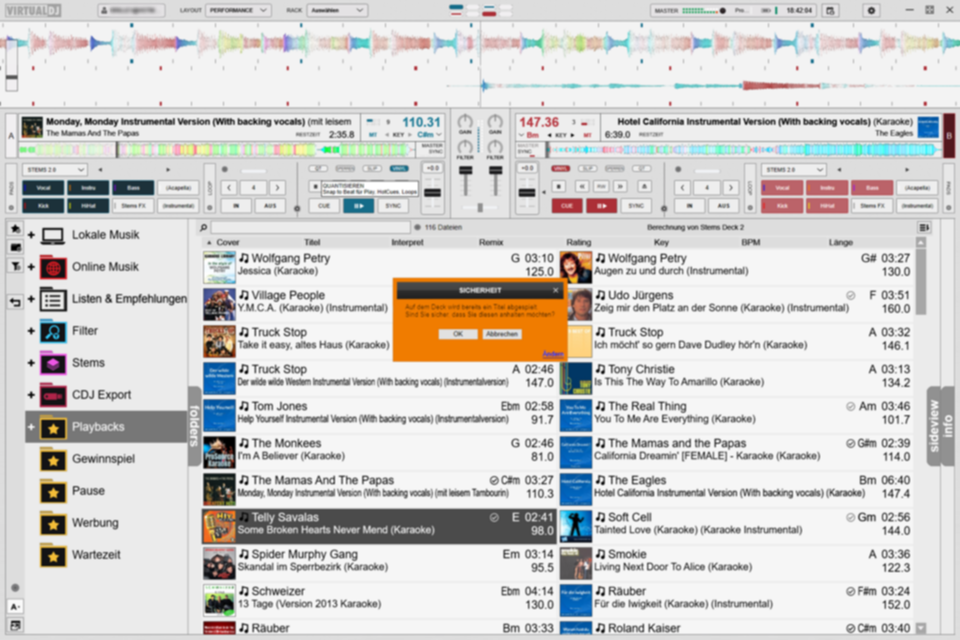Toggle the Vocal stem pad on deck B

(782, 188)
